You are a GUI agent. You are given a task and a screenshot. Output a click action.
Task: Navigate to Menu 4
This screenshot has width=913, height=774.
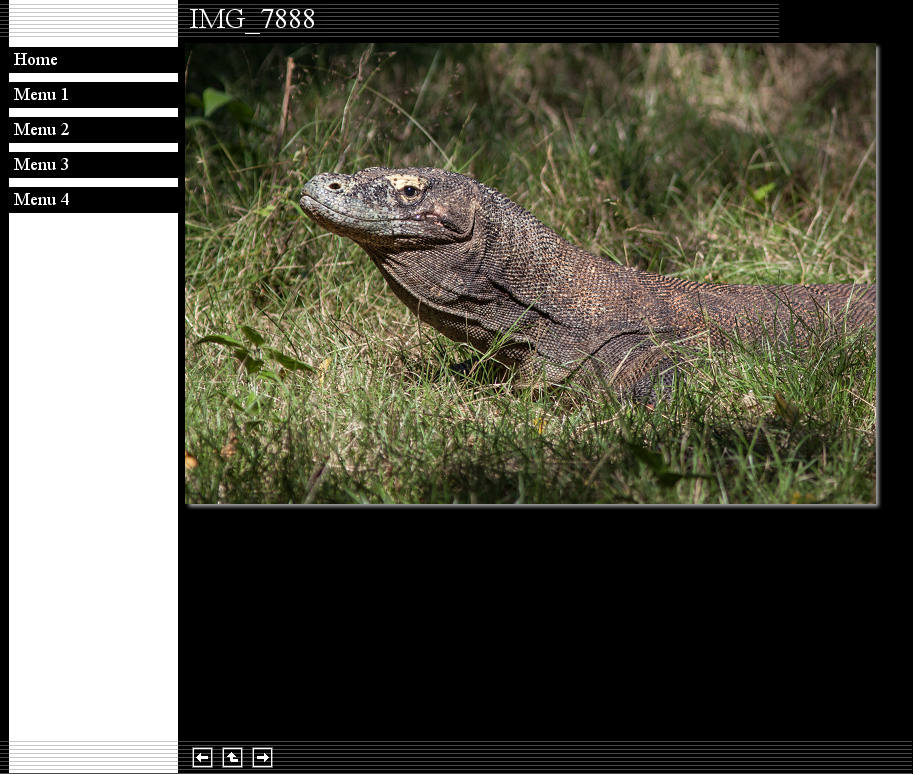point(41,200)
